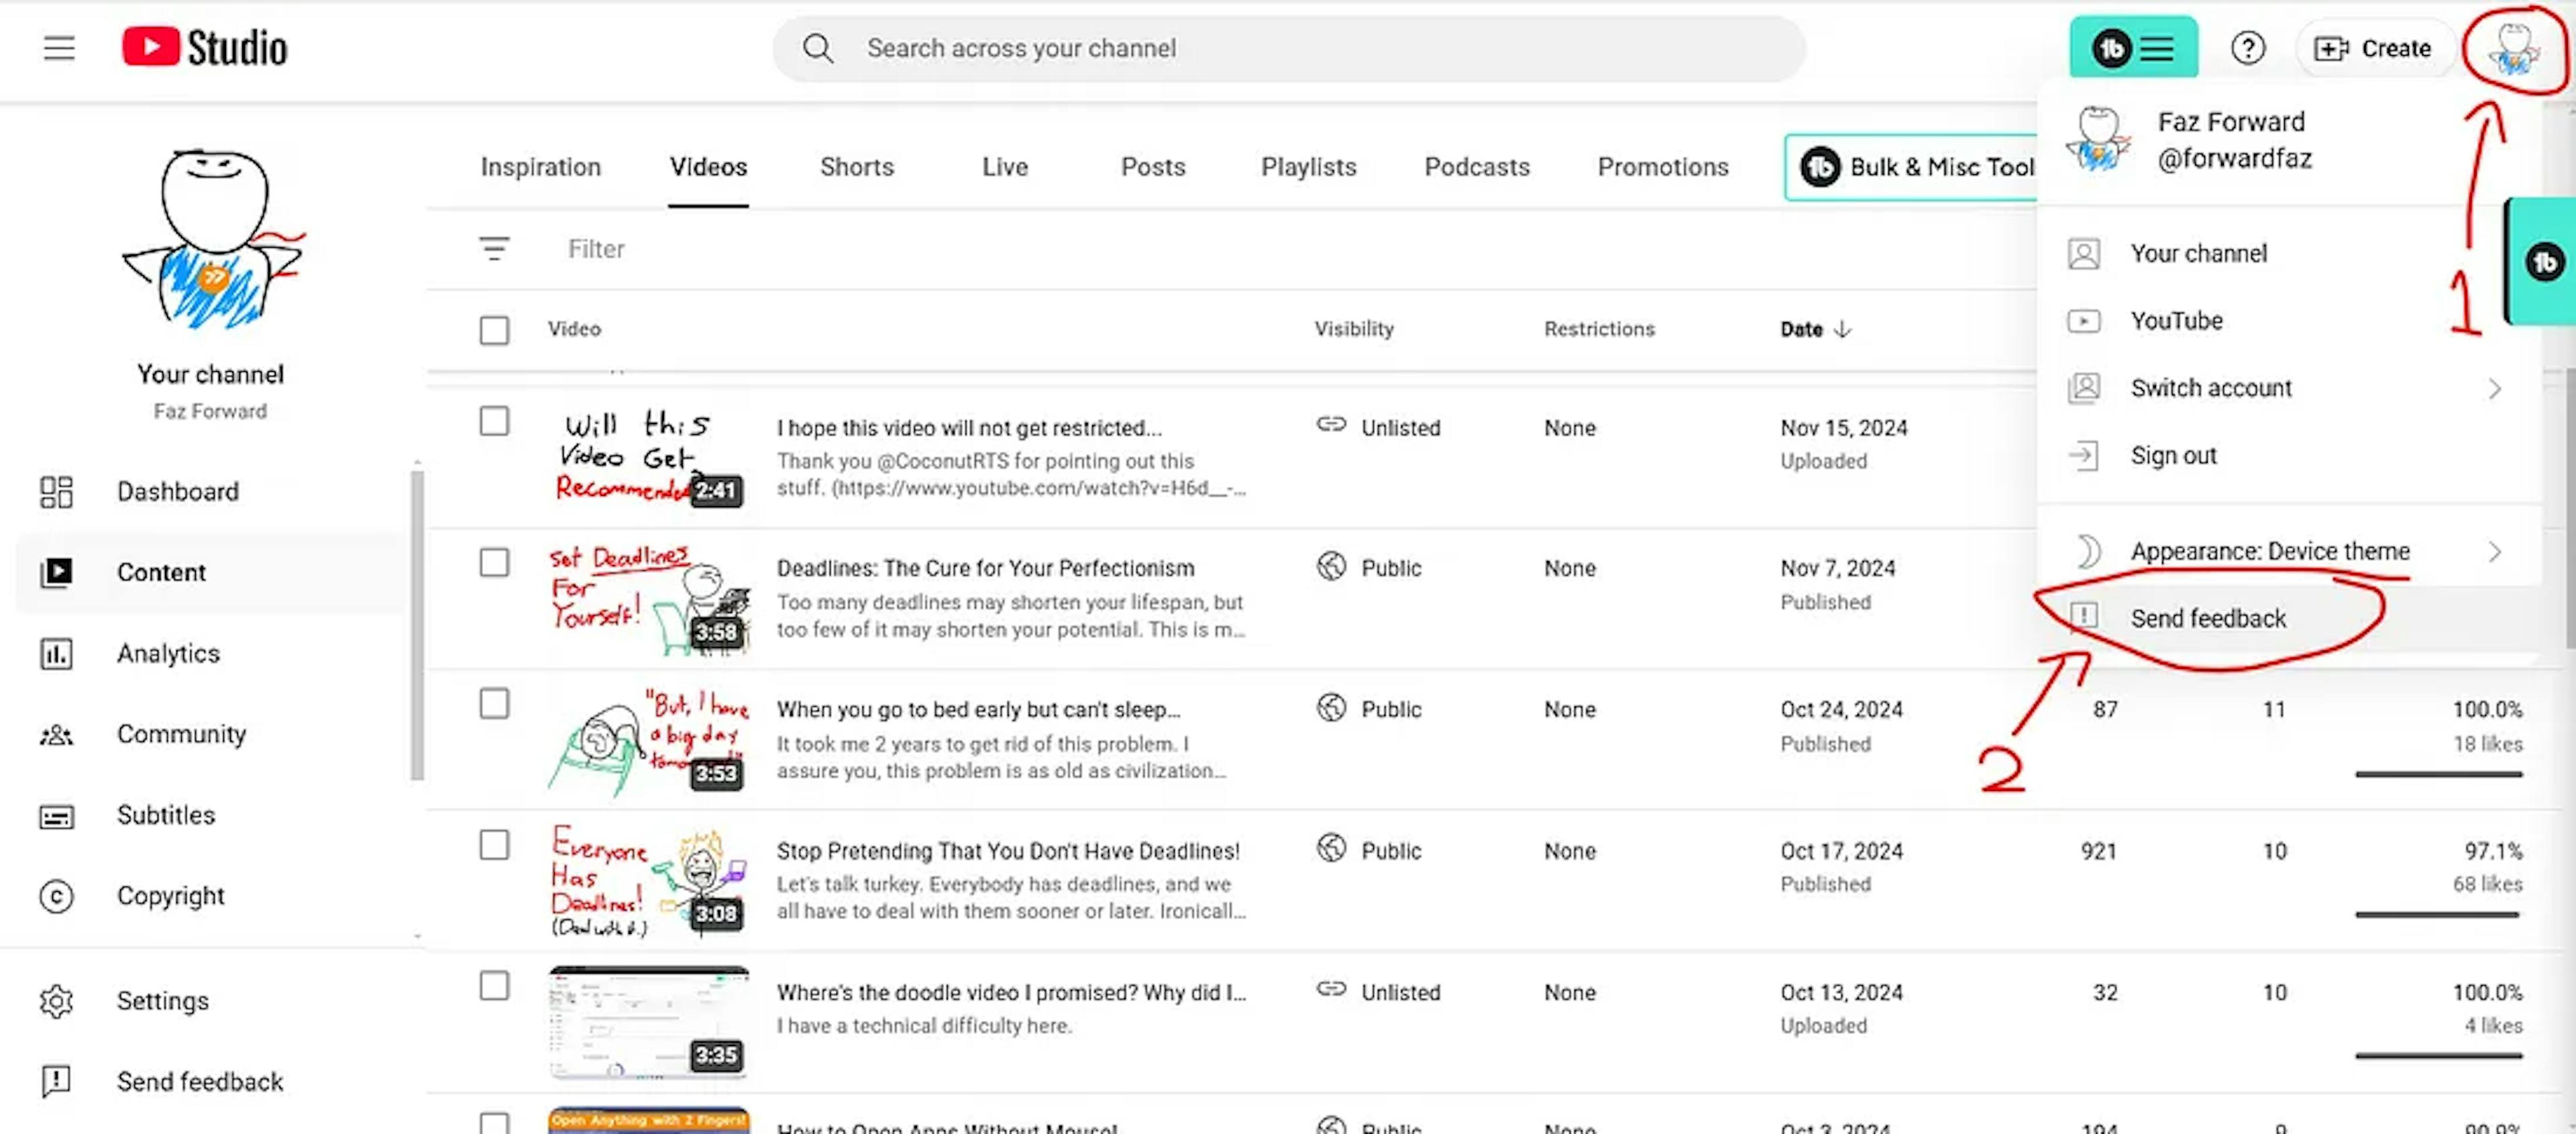Click Public globe icon for Oct 24 video
Viewport: 2576px width, 1134px height.
point(1331,707)
